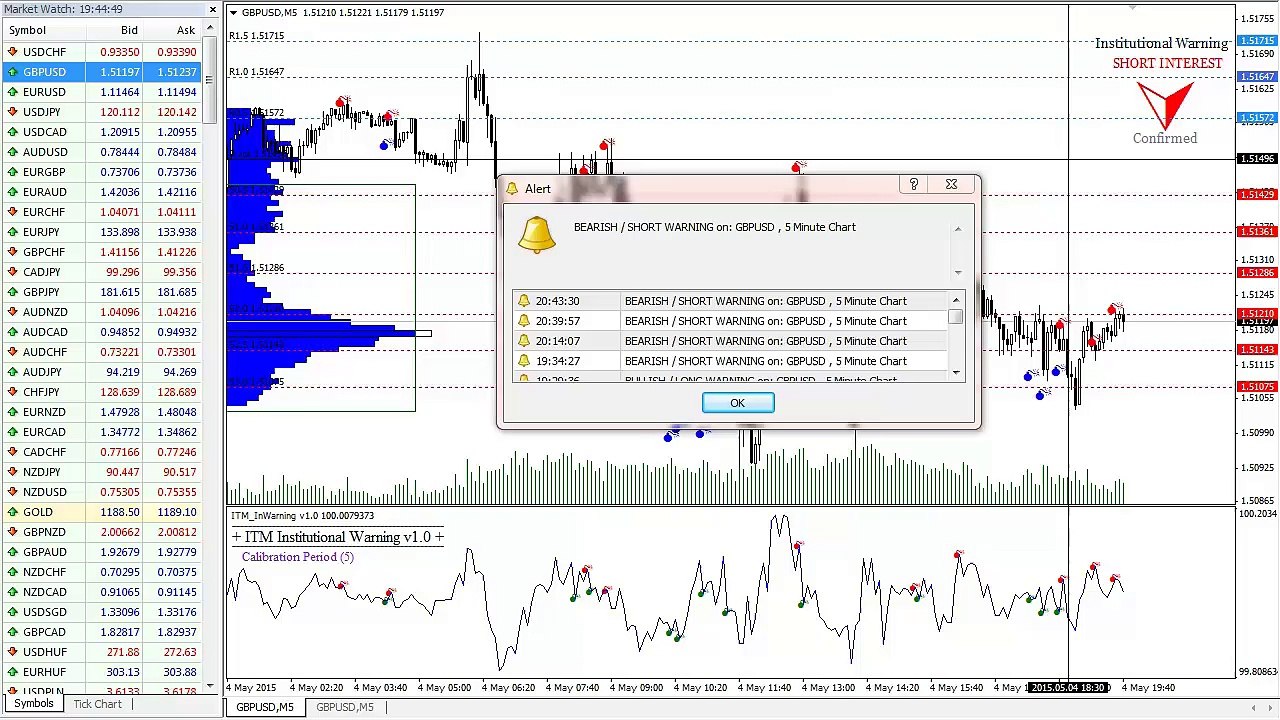Click the arrow icon beside GBPJPY

tap(12, 292)
